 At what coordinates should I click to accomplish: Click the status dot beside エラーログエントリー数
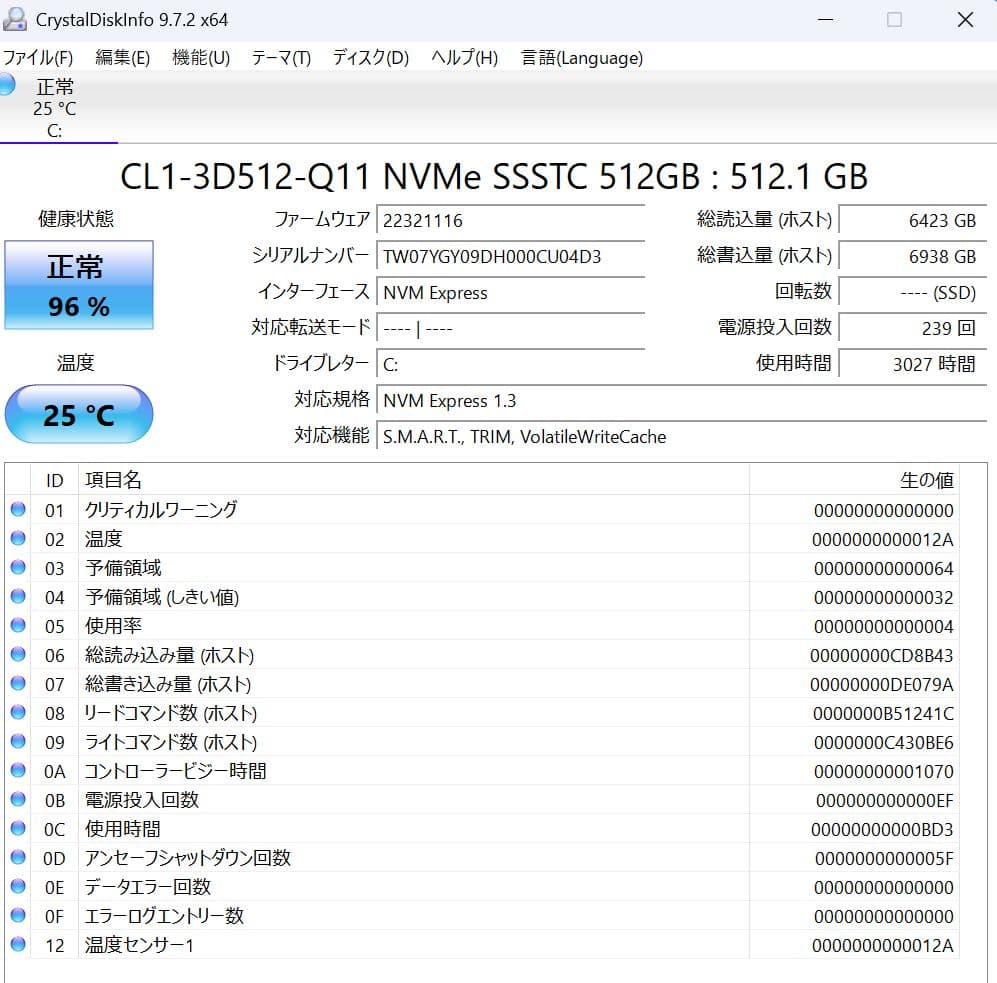pos(19,915)
